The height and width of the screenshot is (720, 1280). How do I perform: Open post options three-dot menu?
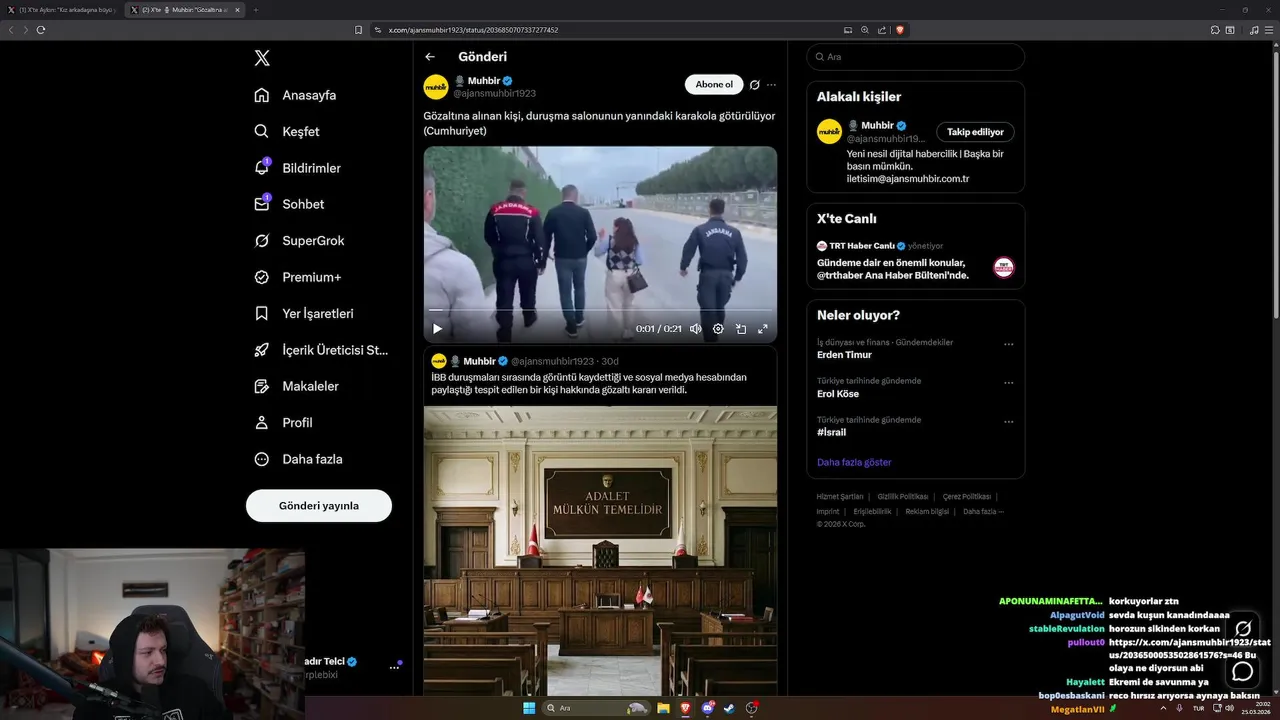[x=771, y=85]
